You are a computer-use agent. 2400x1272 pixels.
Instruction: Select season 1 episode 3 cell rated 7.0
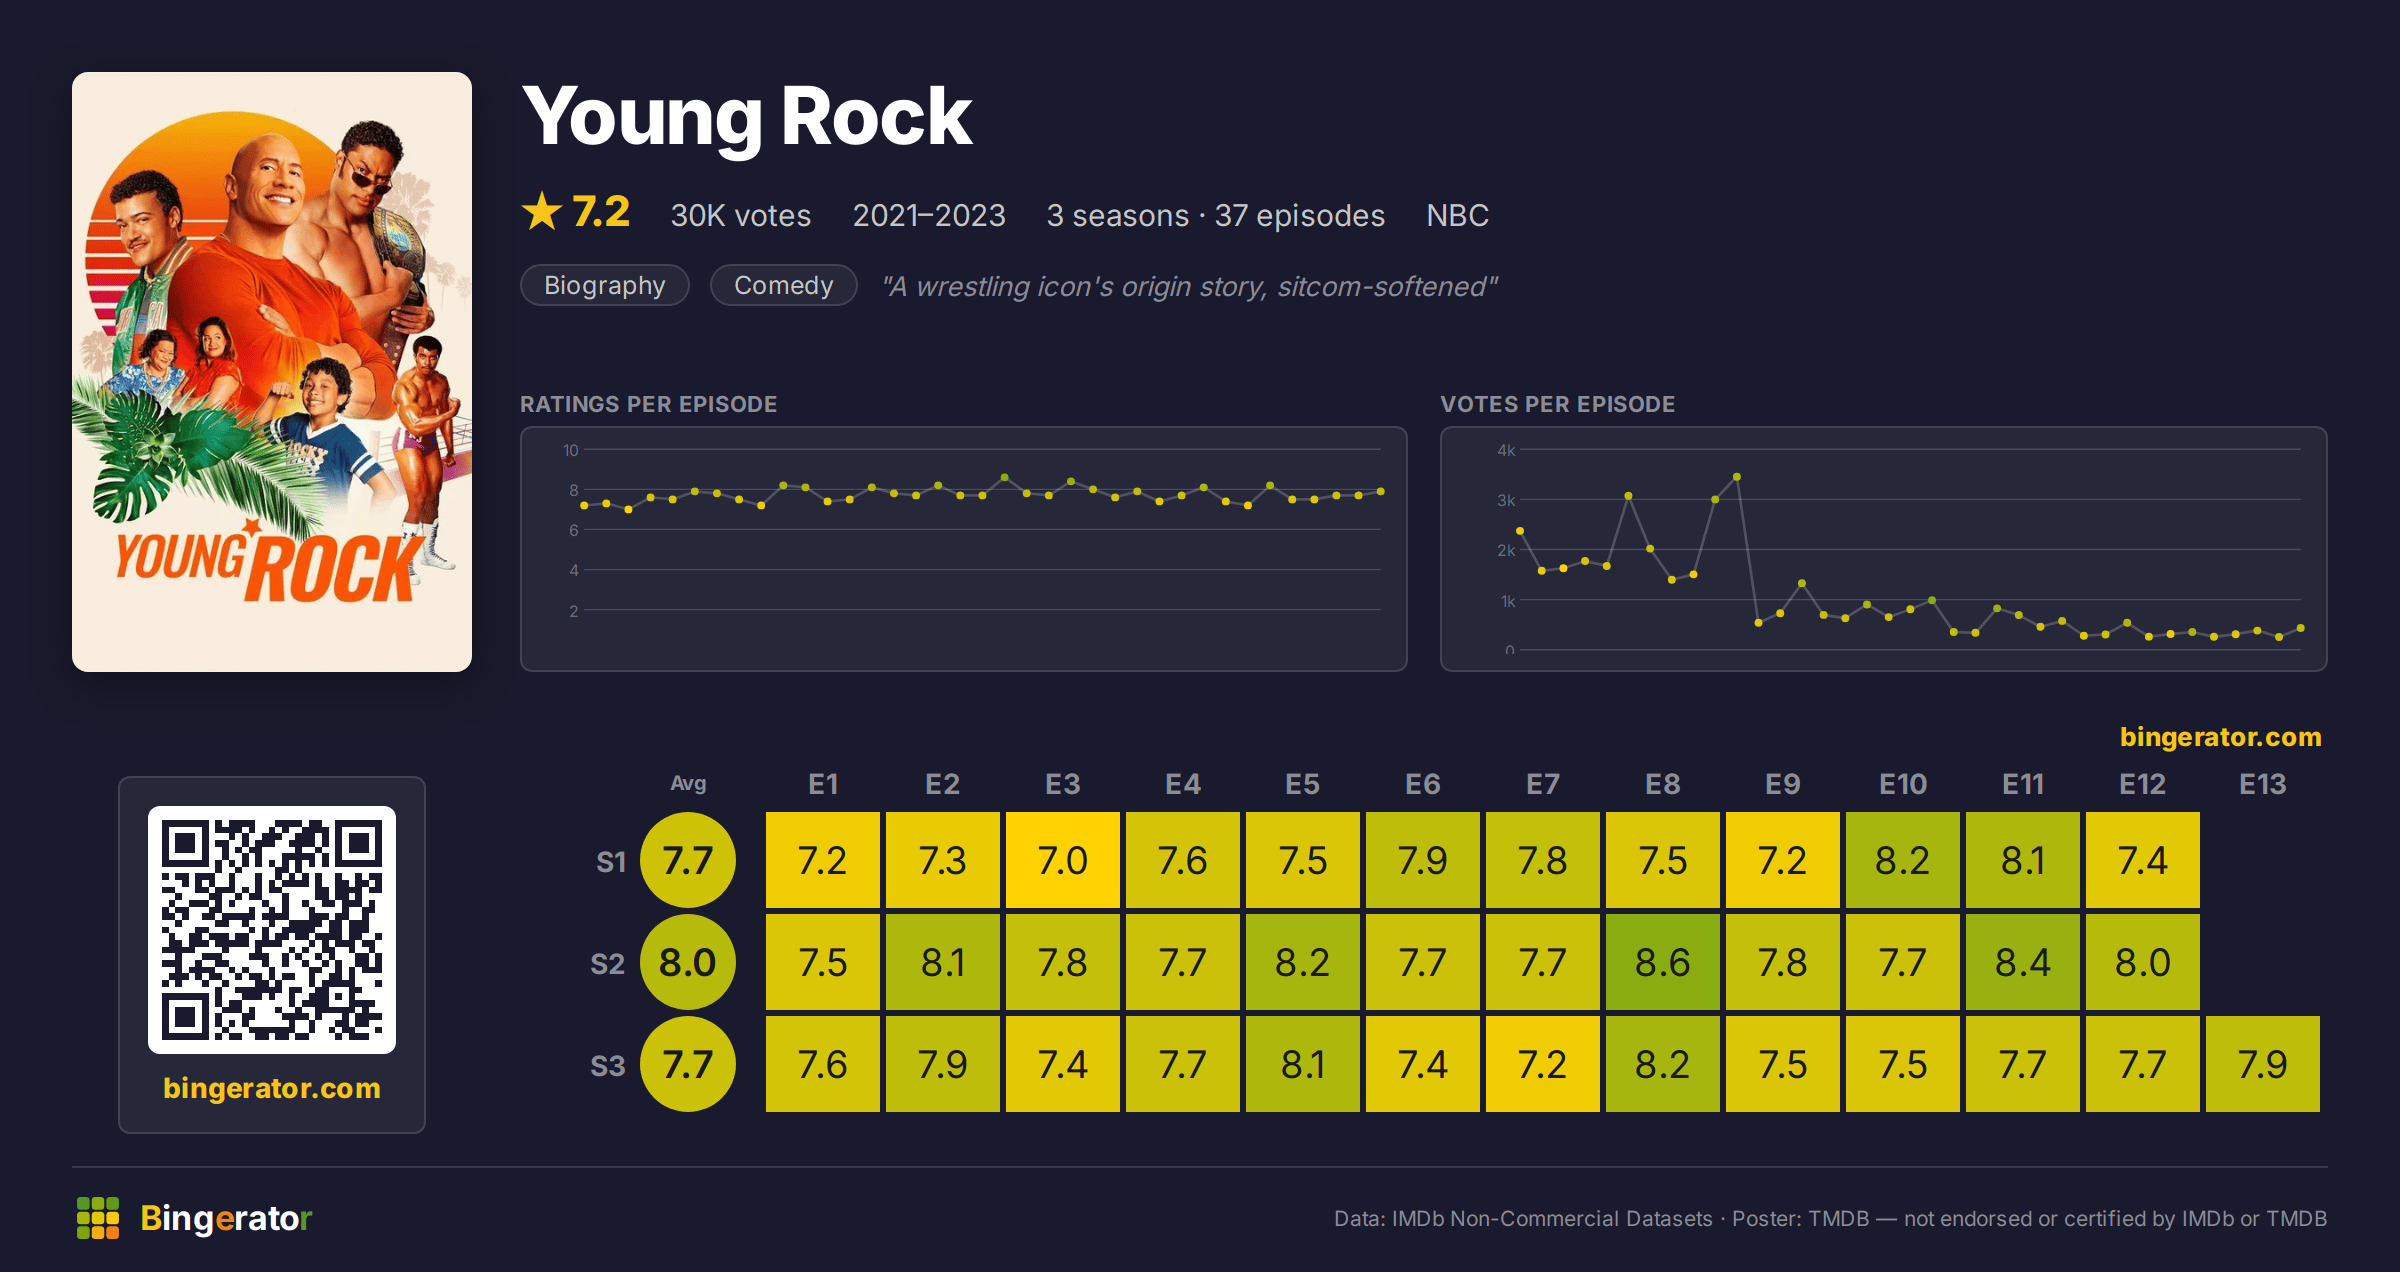(1062, 860)
